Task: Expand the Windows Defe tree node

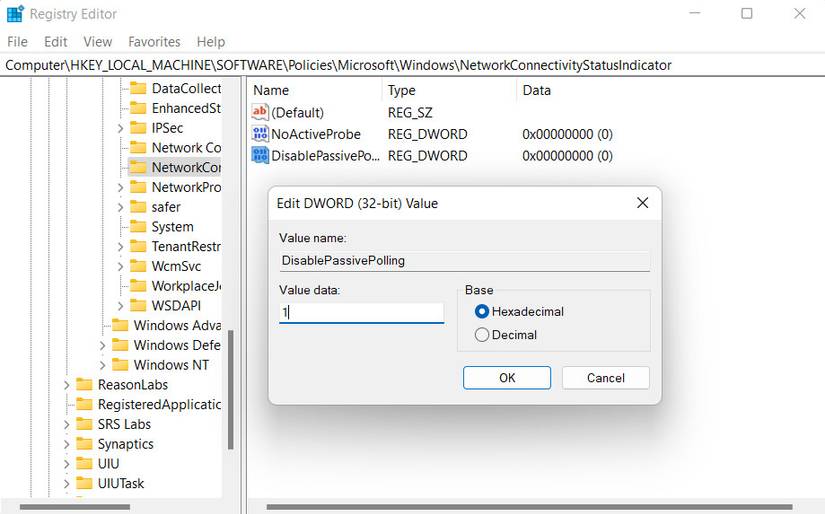Action: [103, 345]
